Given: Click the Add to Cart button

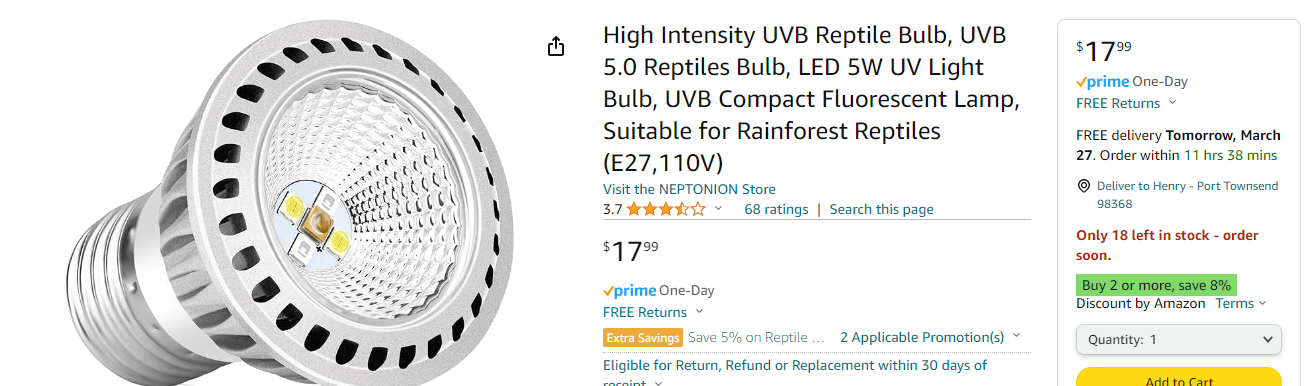Looking at the screenshot, I should [x=1179, y=379].
